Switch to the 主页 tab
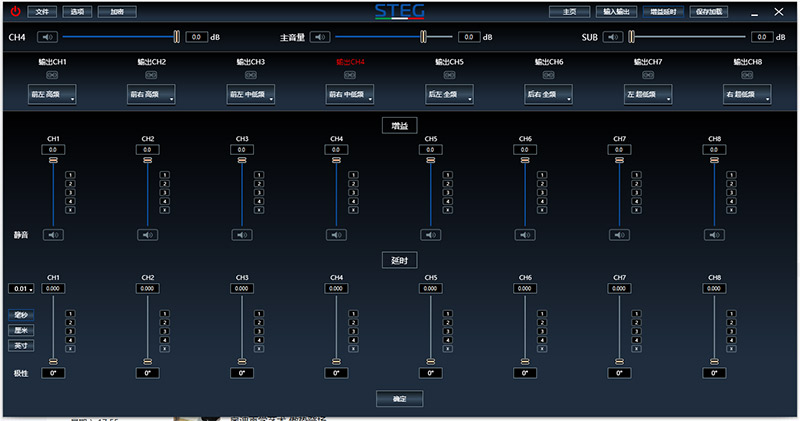800x421 pixels. click(x=569, y=12)
